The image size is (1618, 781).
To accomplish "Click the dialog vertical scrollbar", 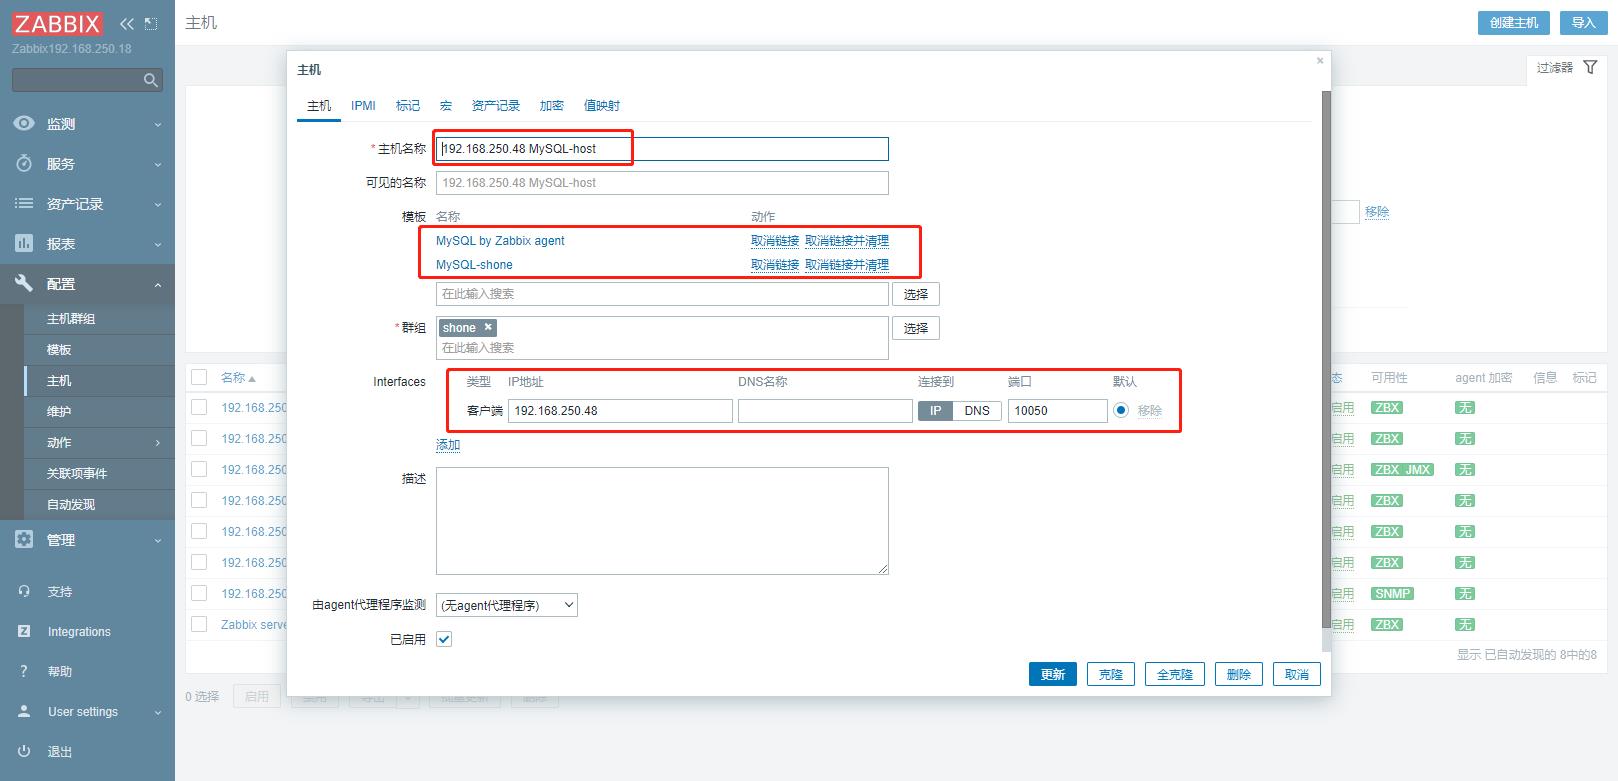I will [1326, 358].
